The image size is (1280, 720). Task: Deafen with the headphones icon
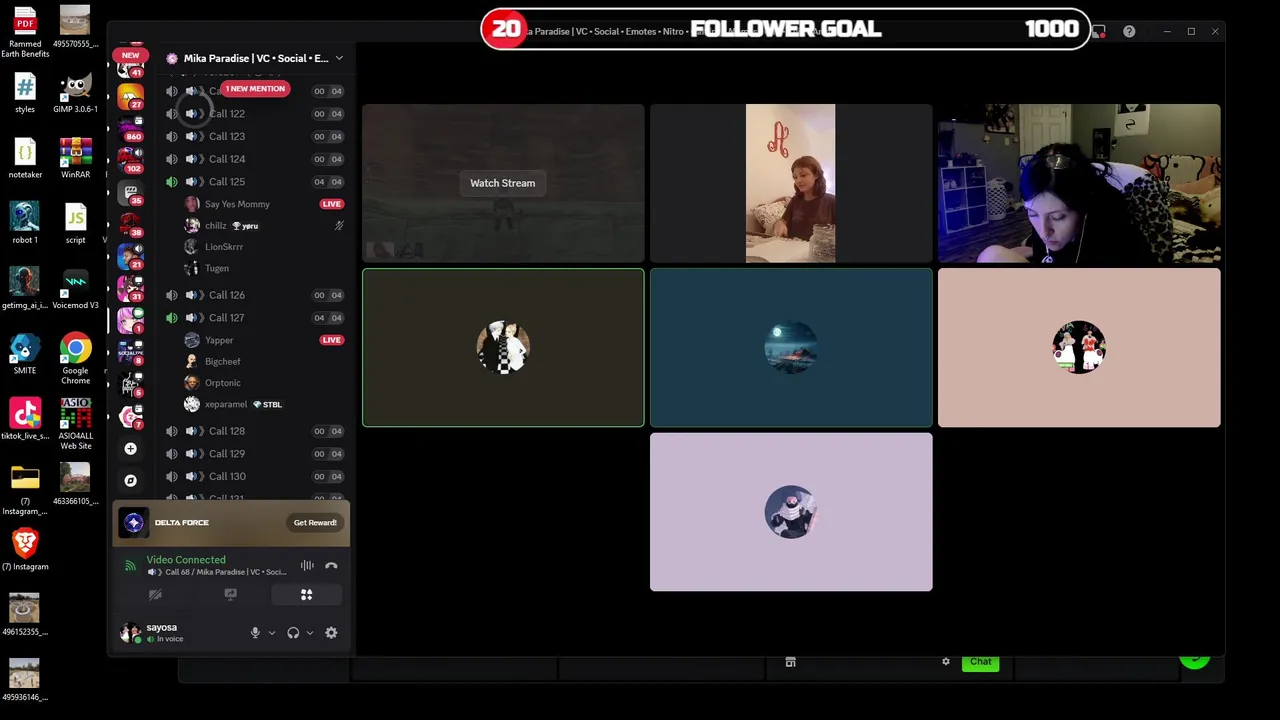[x=293, y=632]
